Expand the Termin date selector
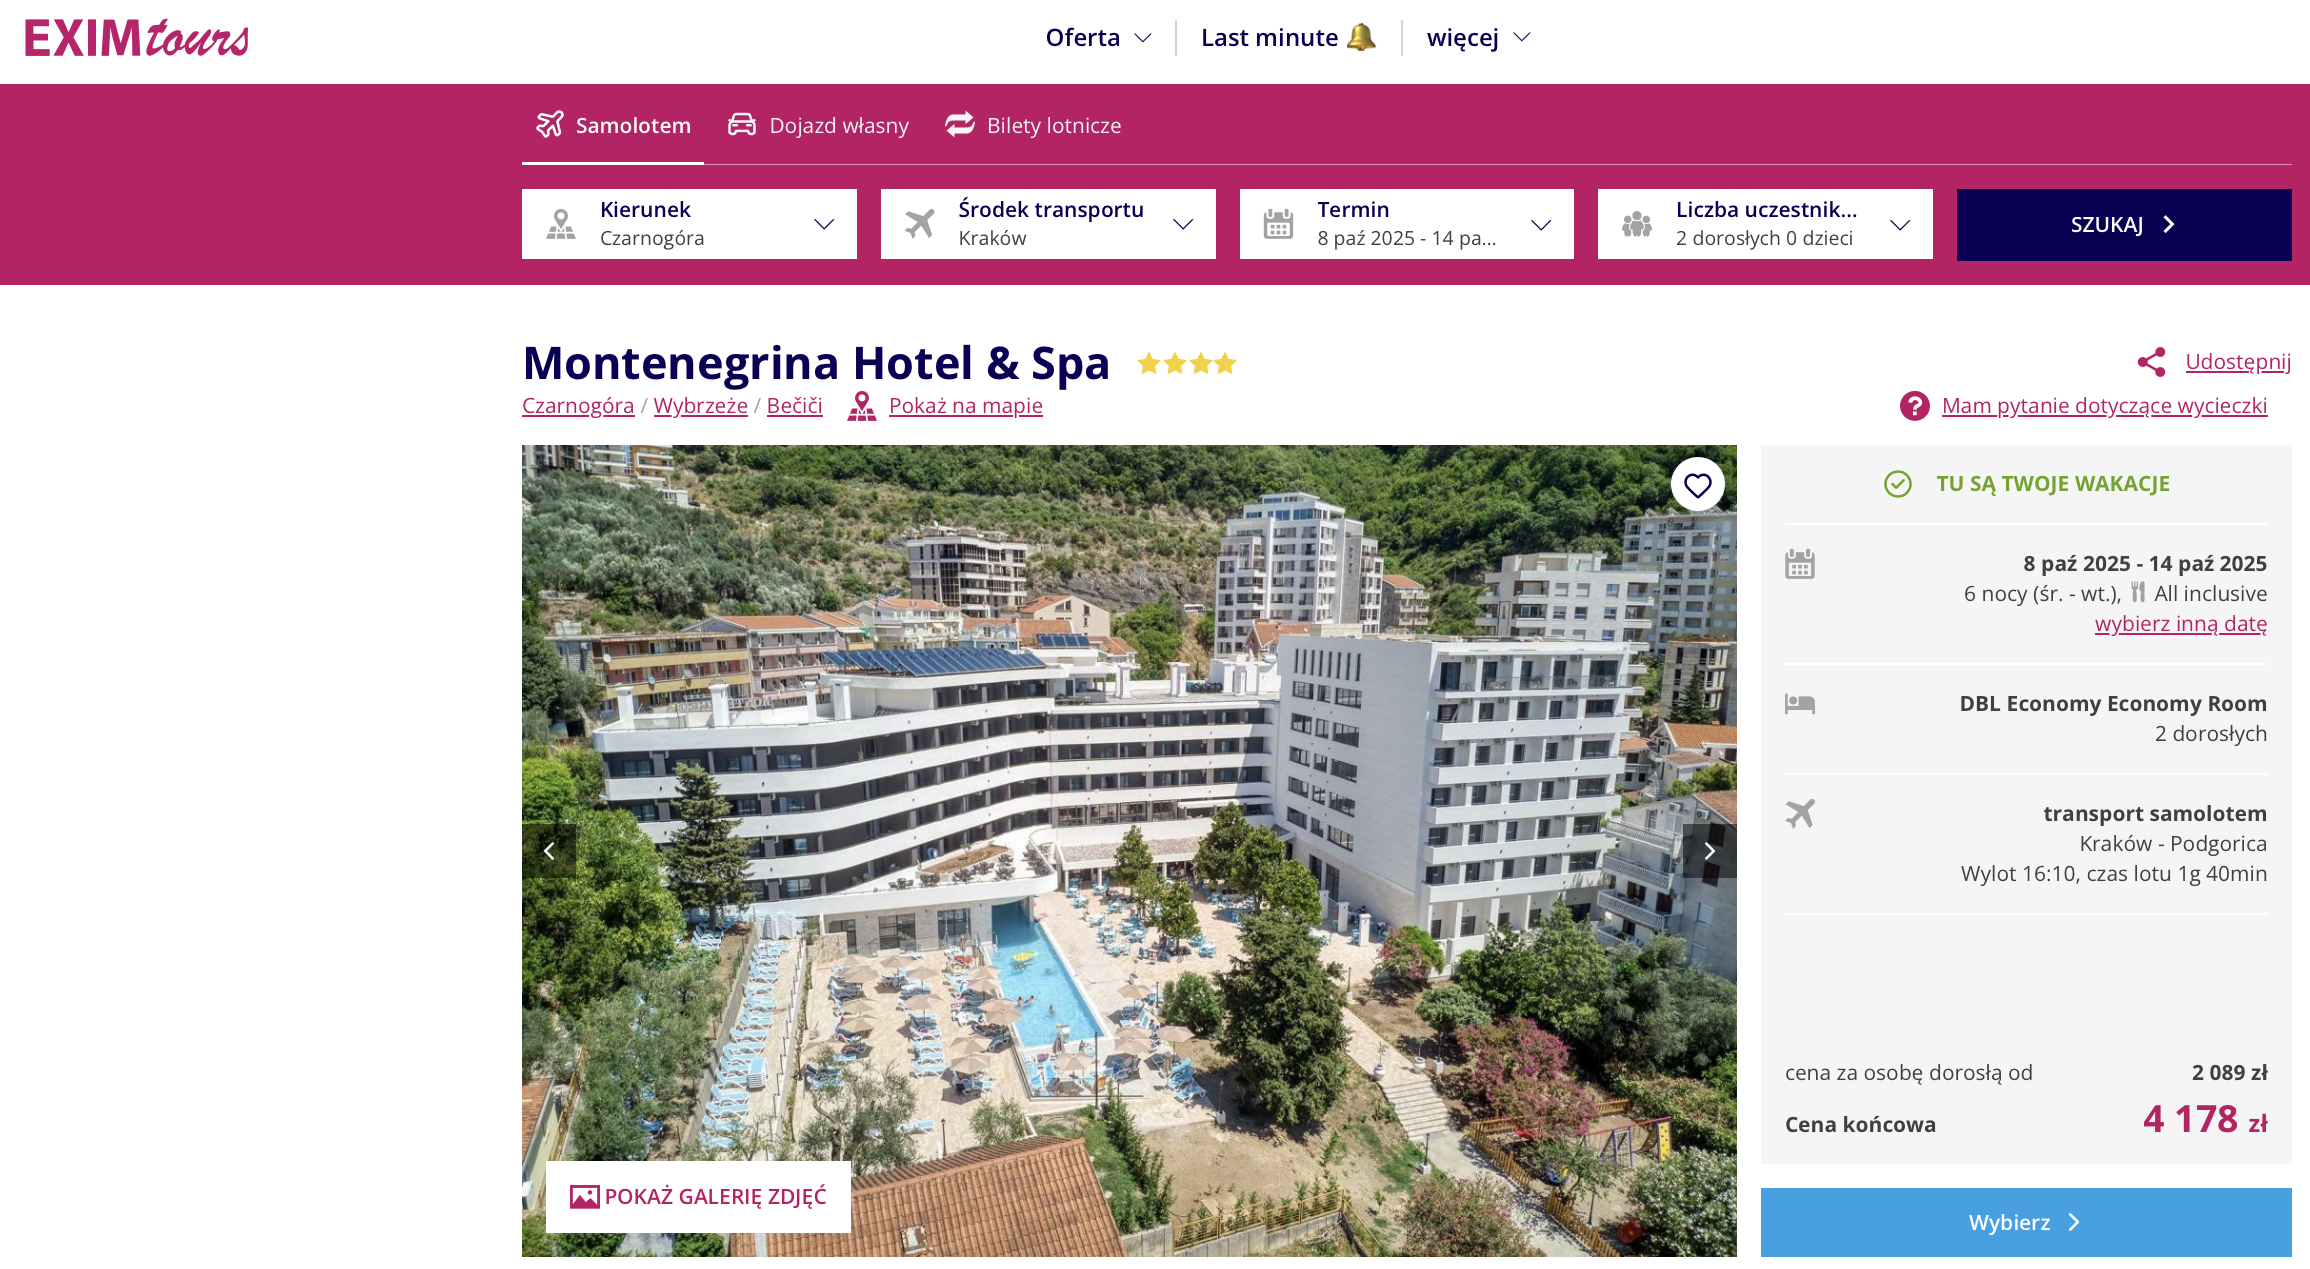This screenshot has width=2310, height=1269. tap(1406, 224)
